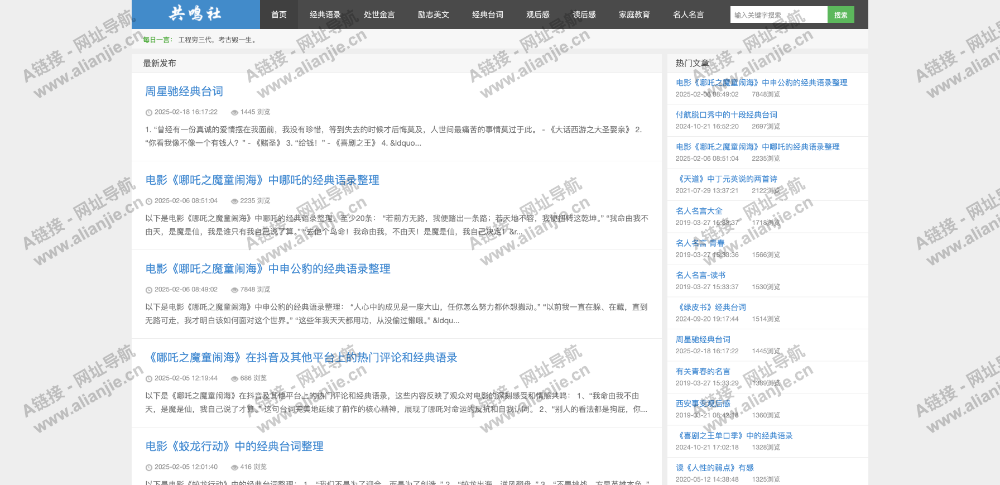This screenshot has width=1000, height=485.
Task: Click eye icon beside 1445 浏览
Action: 235,112
